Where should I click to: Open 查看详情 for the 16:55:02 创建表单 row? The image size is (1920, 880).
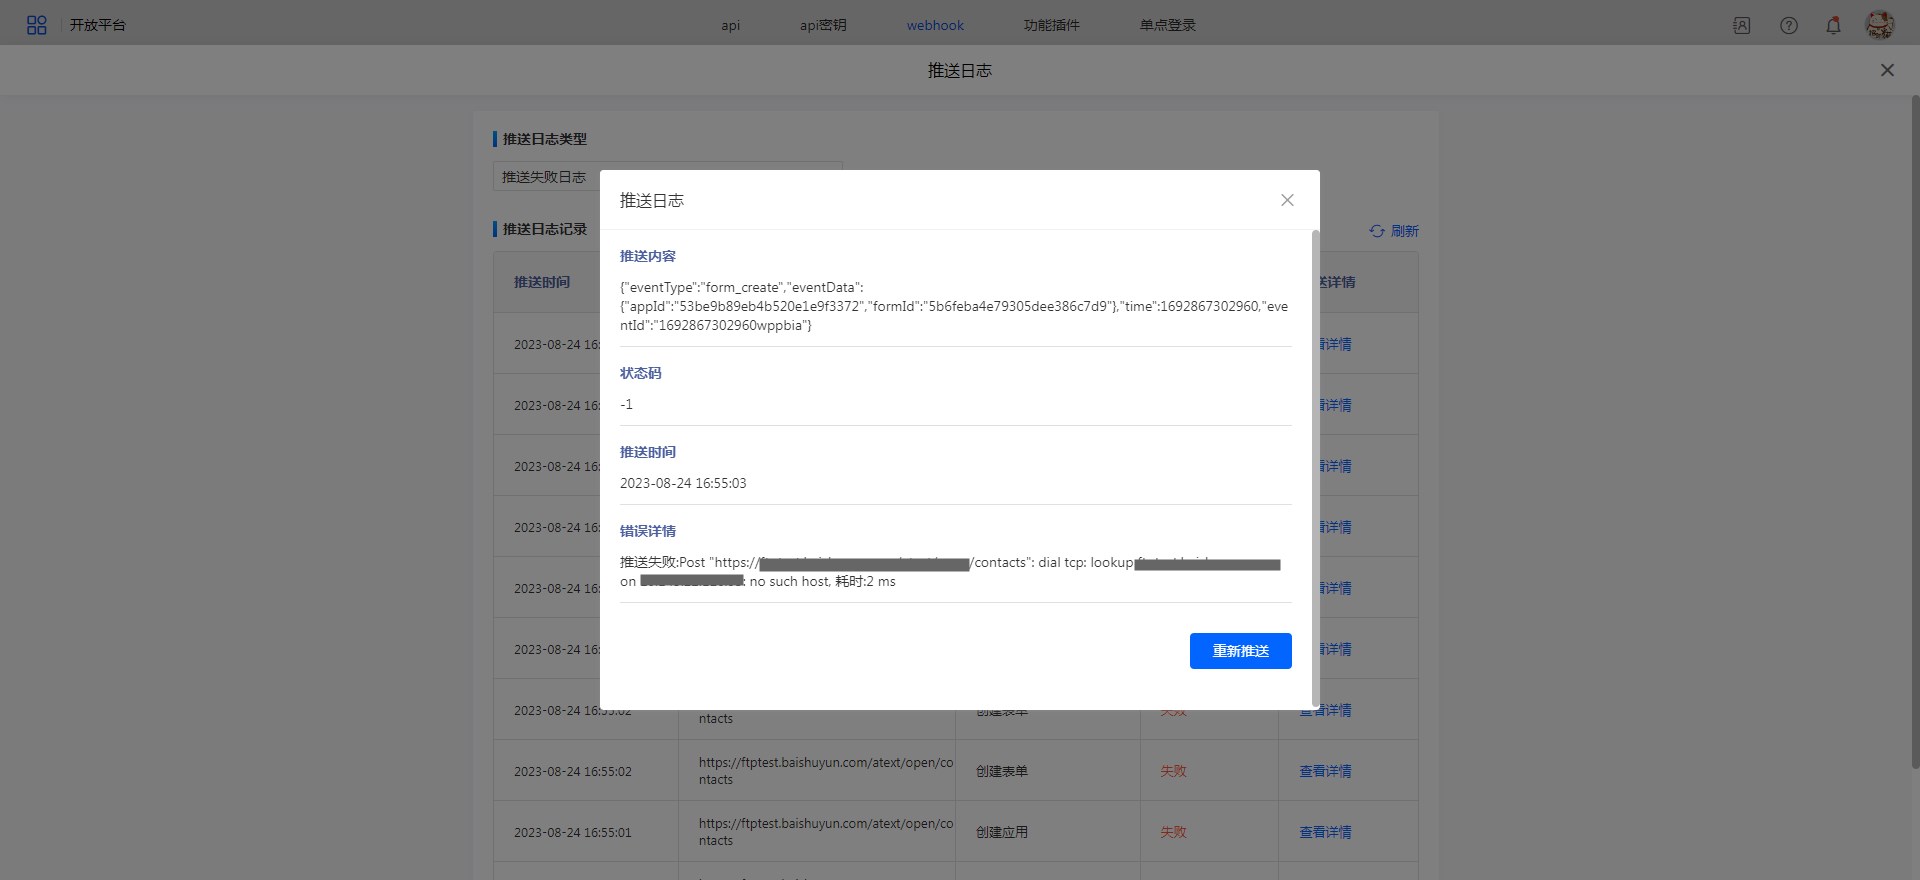click(1325, 771)
